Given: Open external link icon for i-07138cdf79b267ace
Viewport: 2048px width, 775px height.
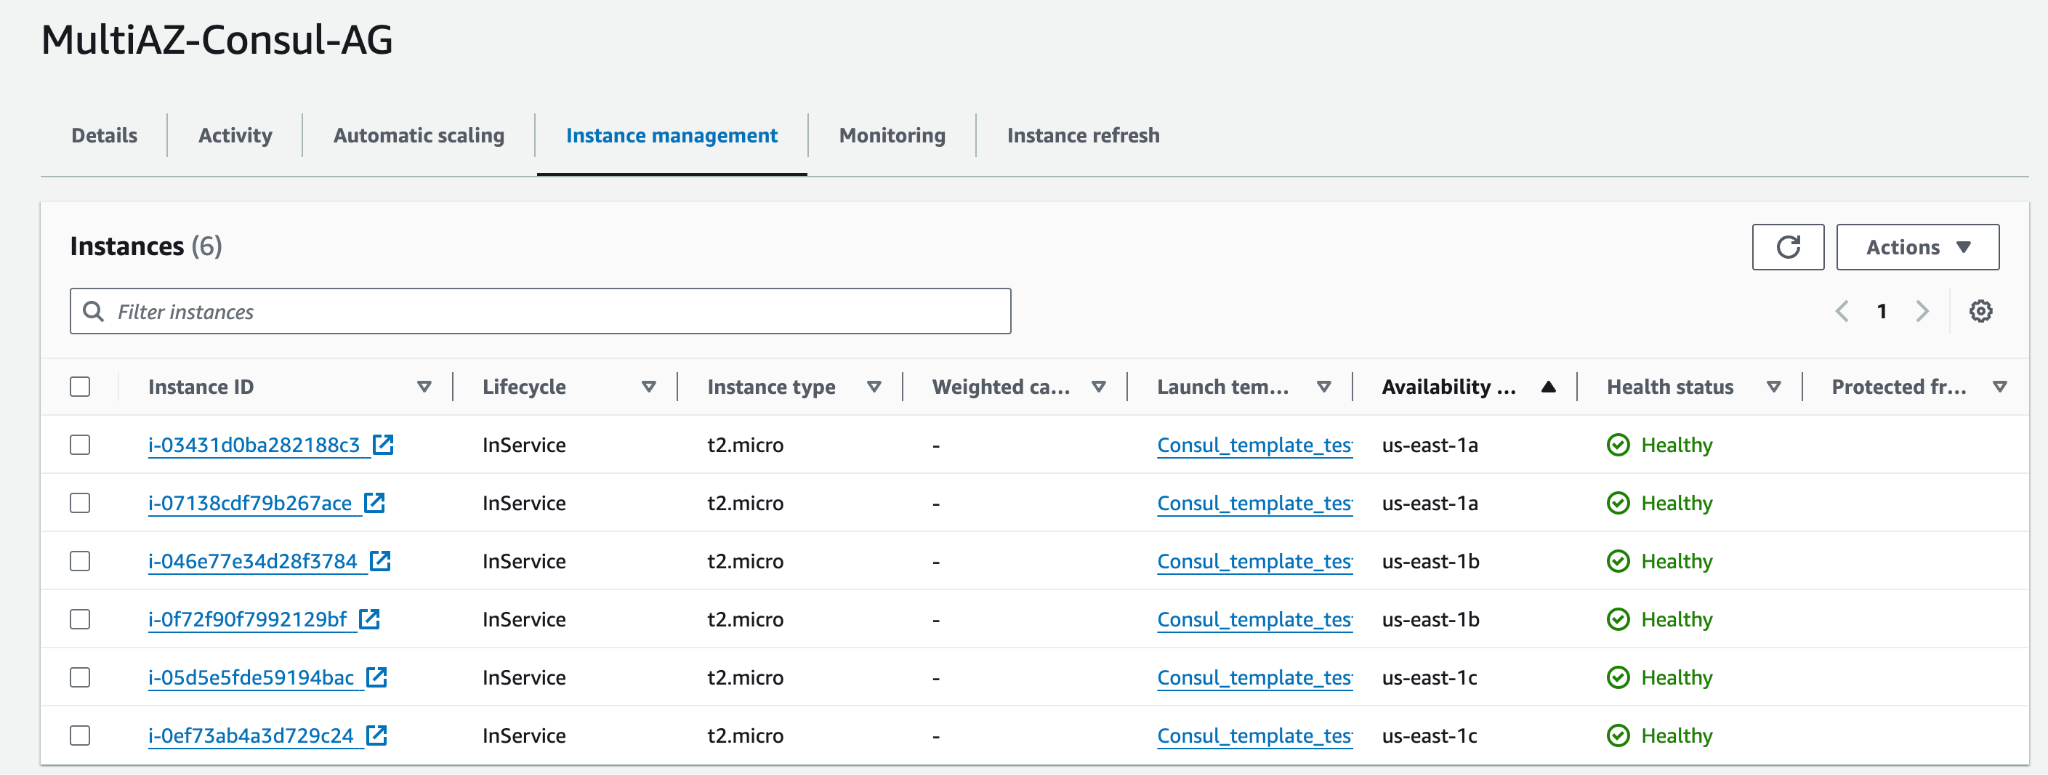Looking at the screenshot, I should [375, 503].
